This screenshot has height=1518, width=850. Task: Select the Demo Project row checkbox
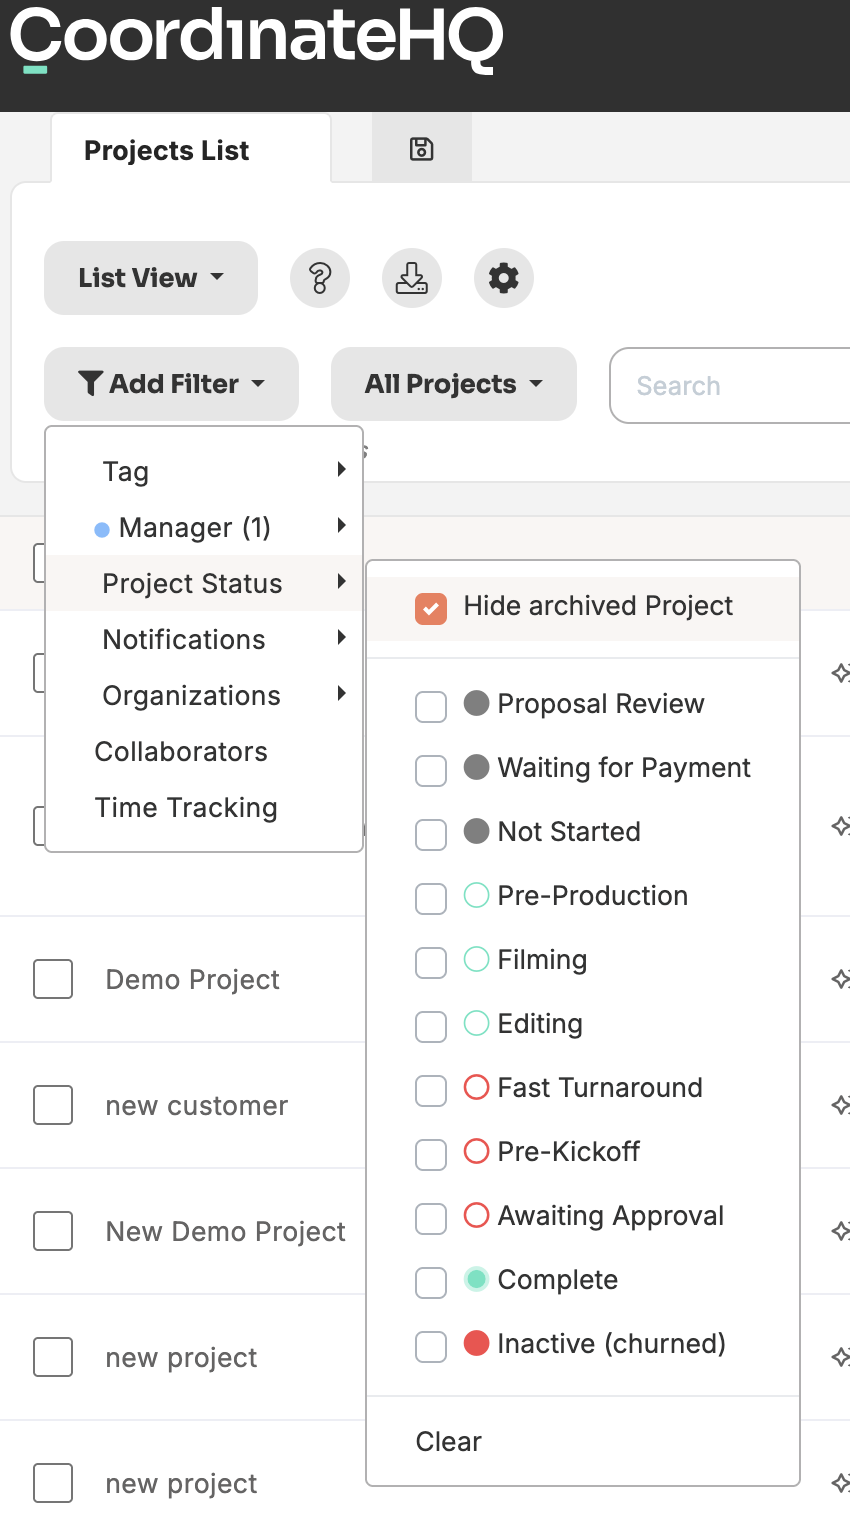point(53,979)
